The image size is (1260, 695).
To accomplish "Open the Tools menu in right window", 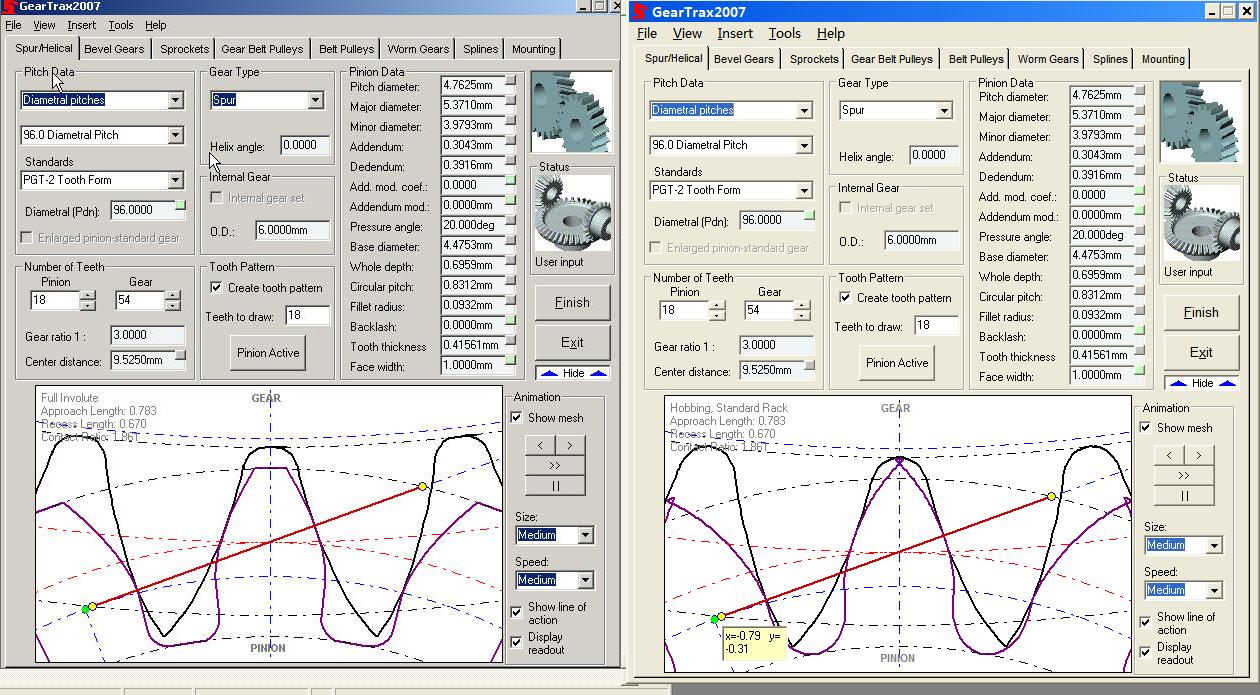I will pos(784,34).
